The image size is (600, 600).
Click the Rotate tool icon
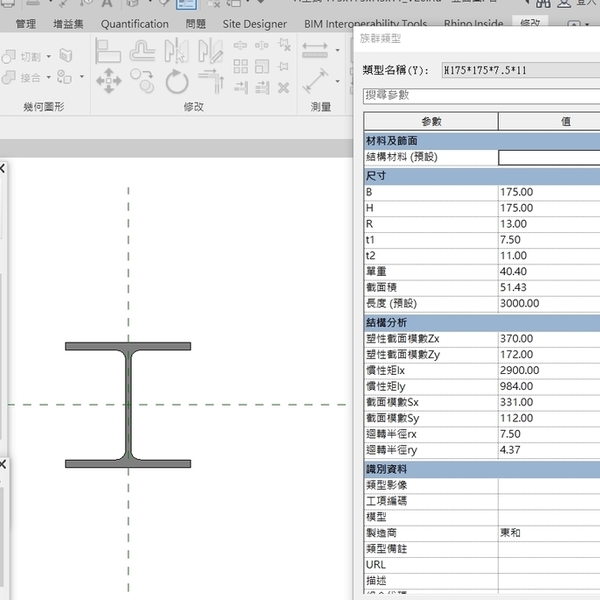tap(177, 81)
